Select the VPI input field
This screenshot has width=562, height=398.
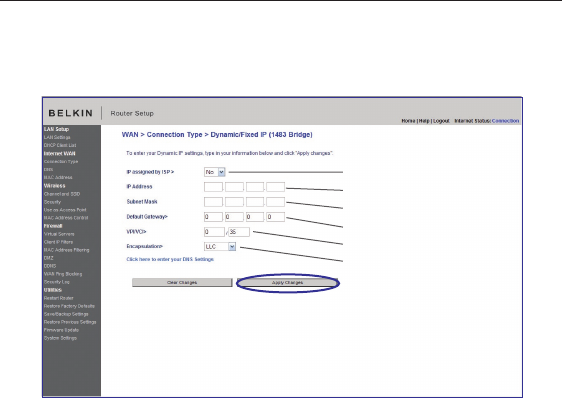click(x=214, y=232)
